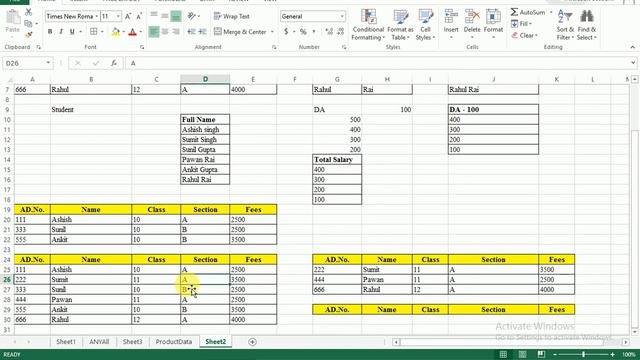Click Wrap Text button

point(231,16)
